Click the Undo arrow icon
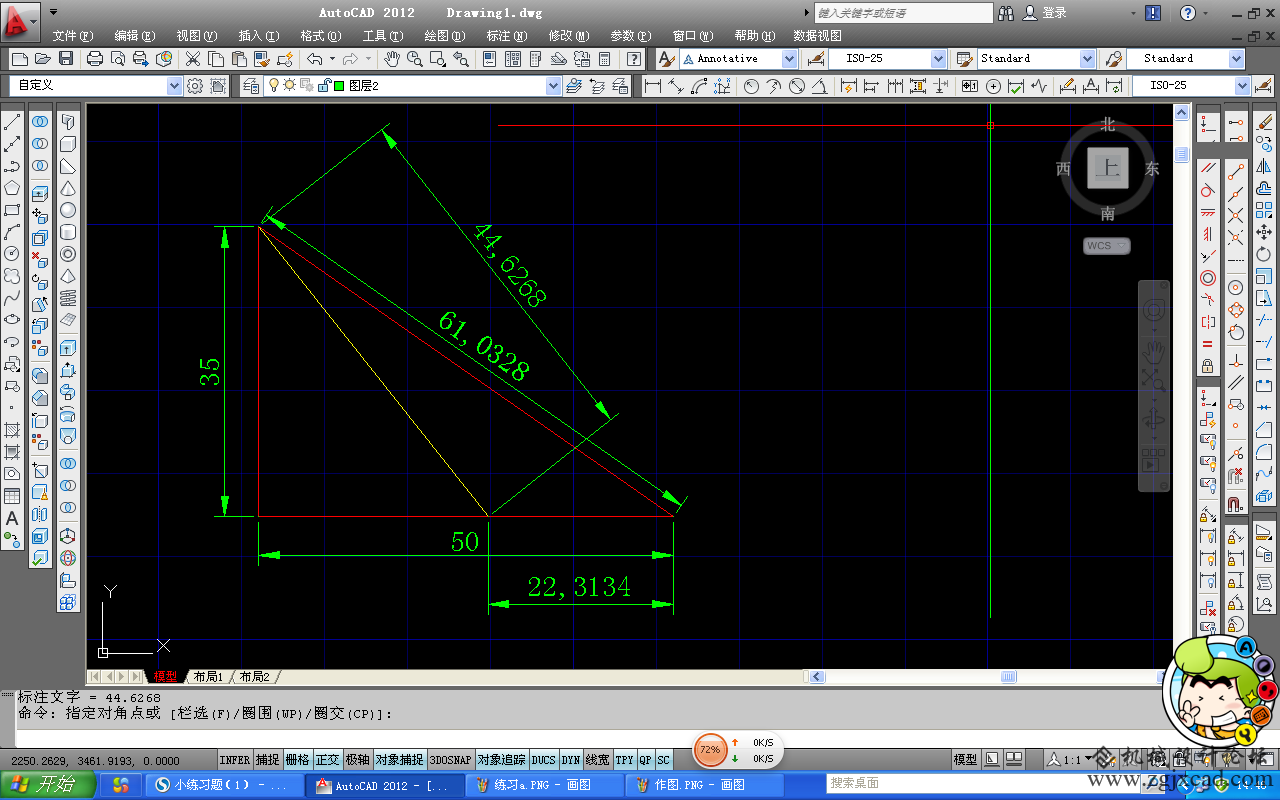The height and width of the screenshot is (800, 1280). tap(315, 59)
